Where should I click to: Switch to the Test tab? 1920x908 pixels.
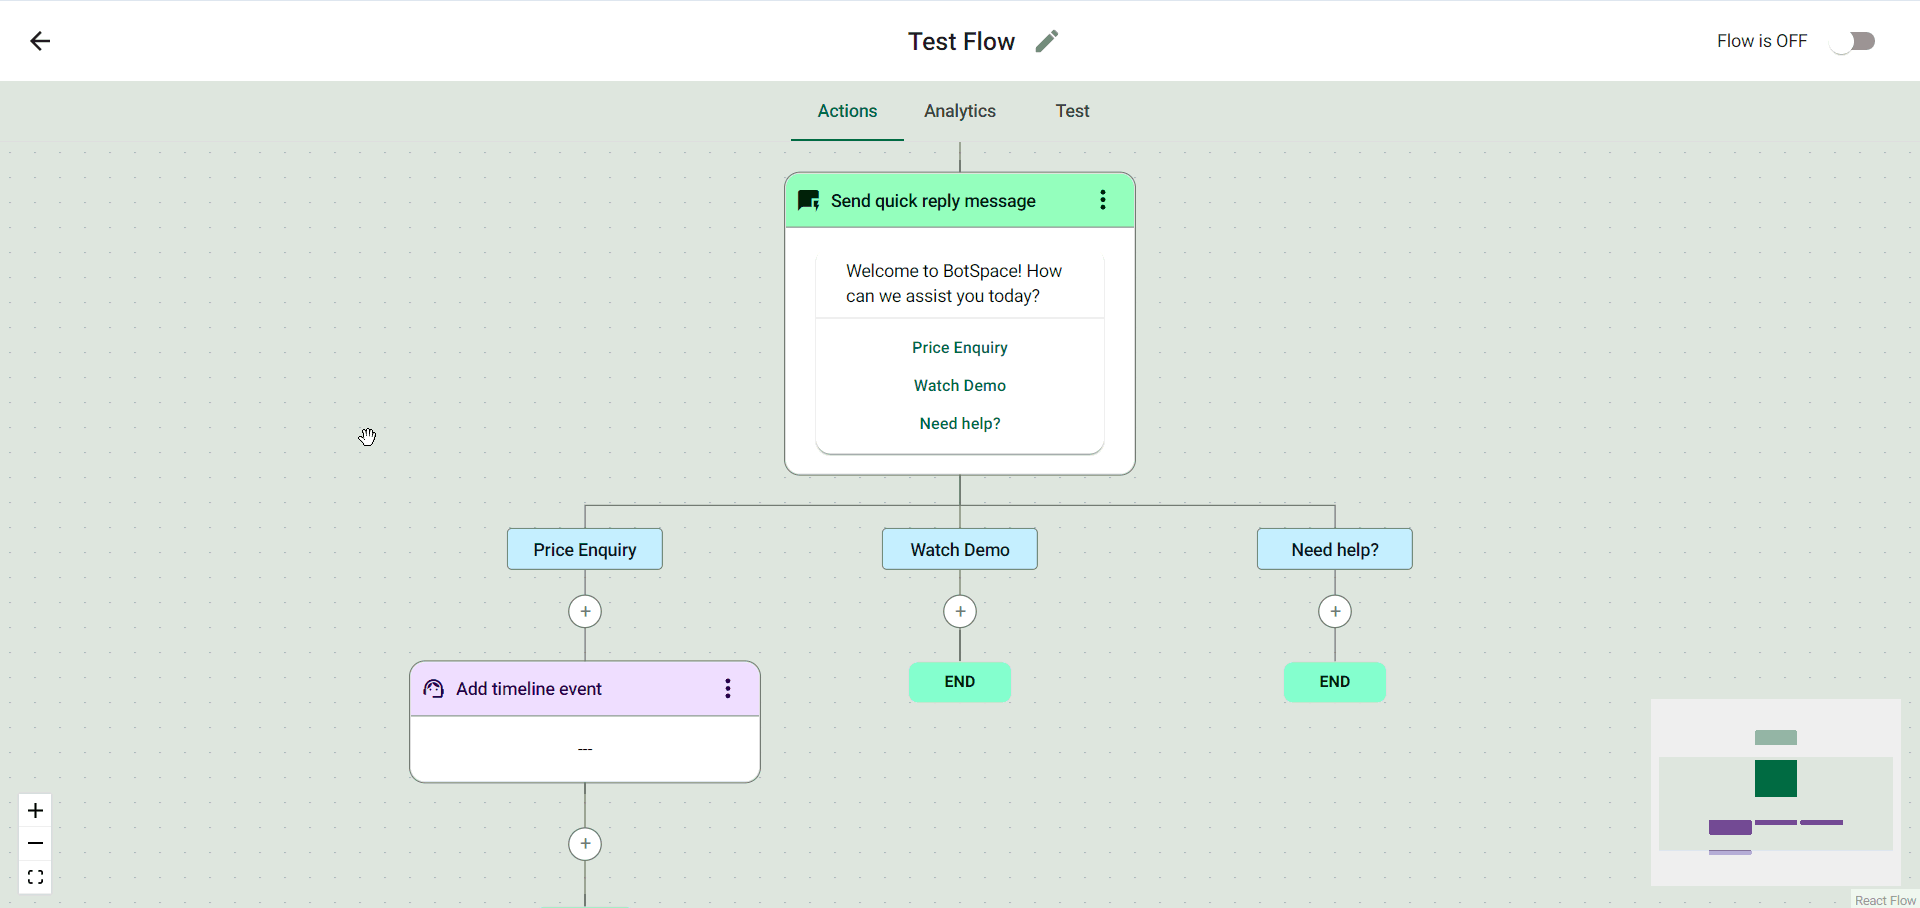click(1072, 111)
